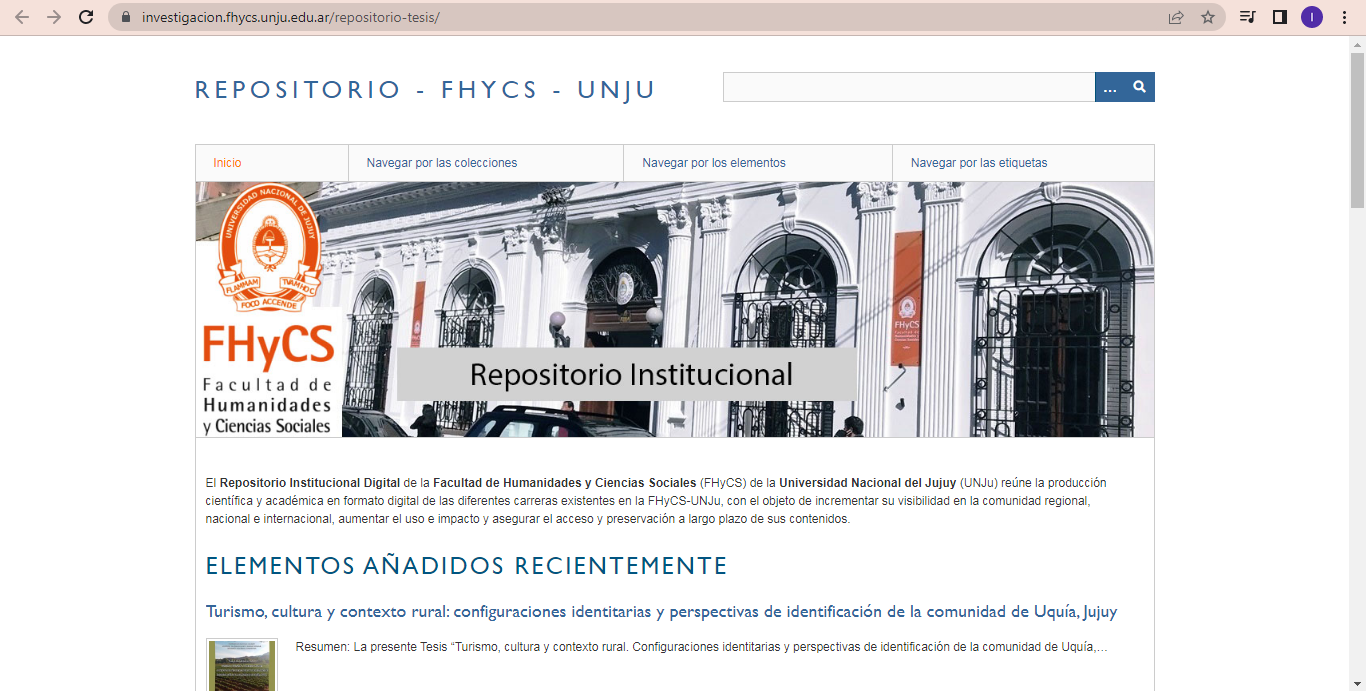Select the Repositorio Institucional banner image
This screenshot has width=1366, height=691.
675,309
